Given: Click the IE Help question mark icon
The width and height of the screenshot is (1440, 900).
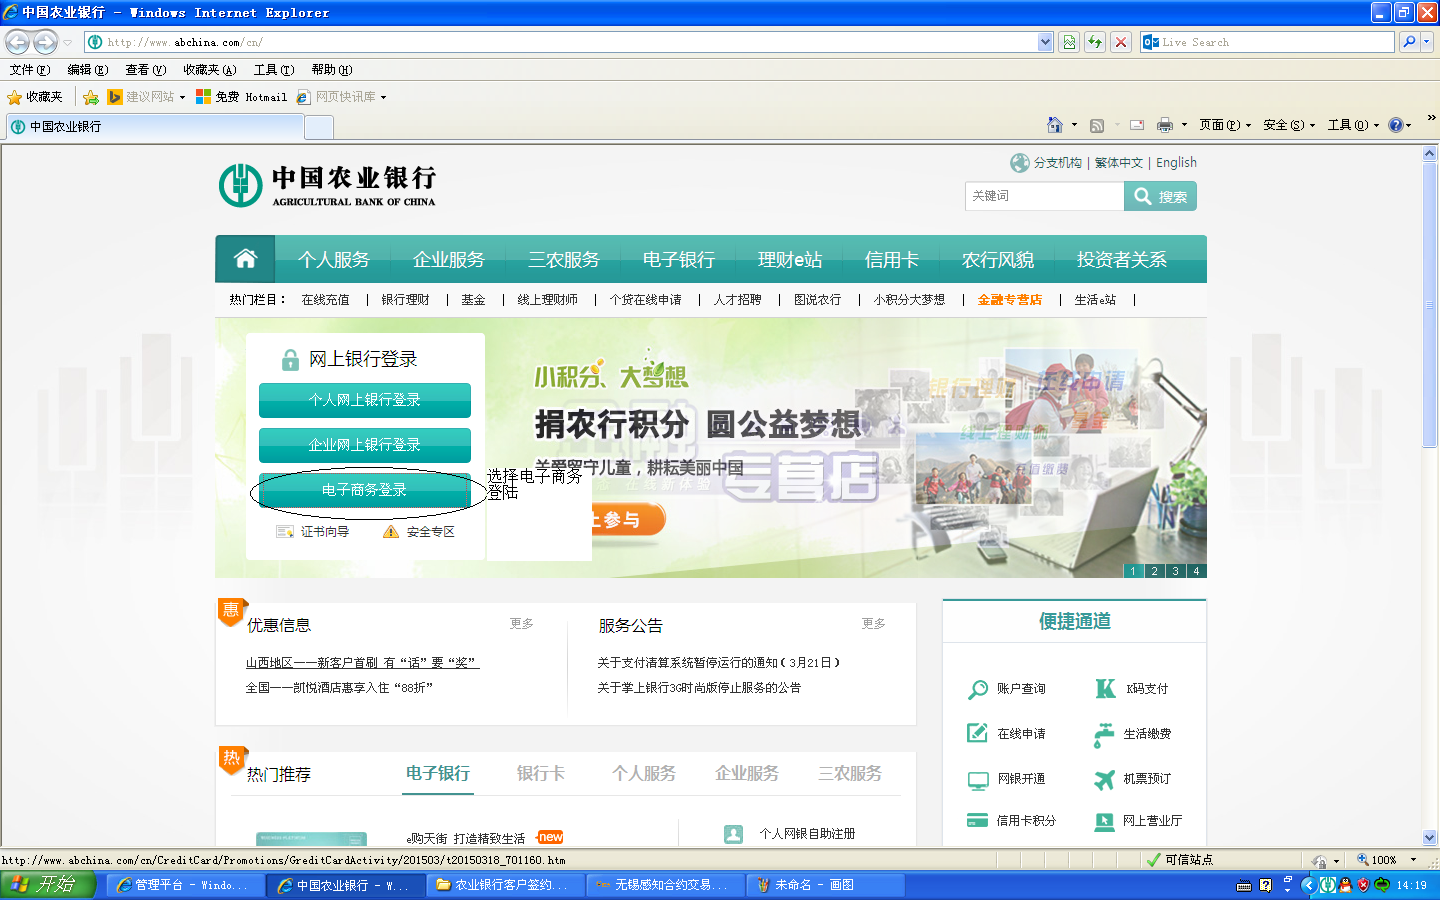Looking at the screenshot, I should pyautogui.click(x=1396, y=125).
